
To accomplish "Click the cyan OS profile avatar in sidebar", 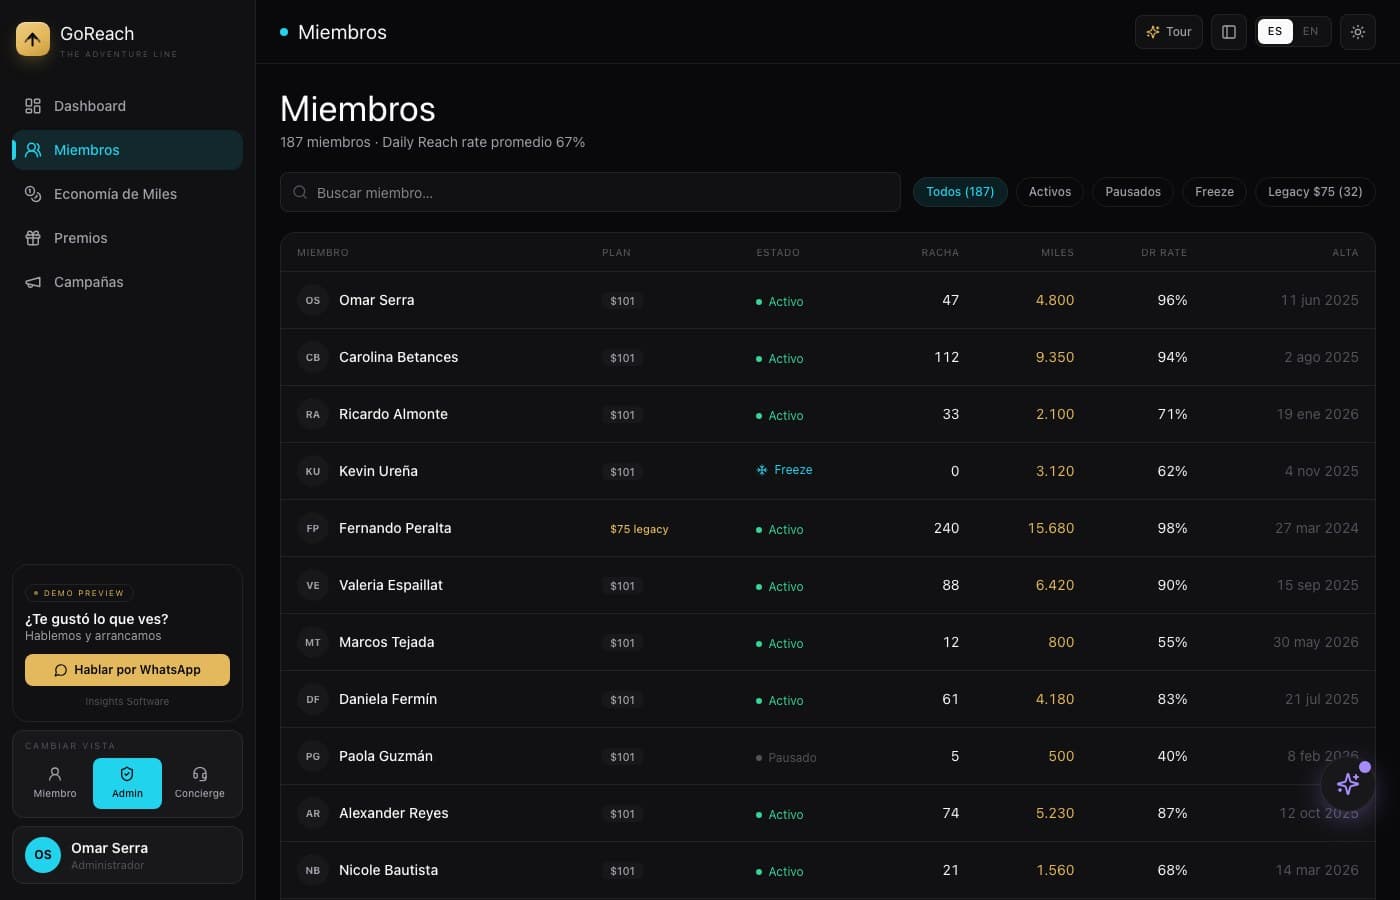I will click(x=43, y=855).
